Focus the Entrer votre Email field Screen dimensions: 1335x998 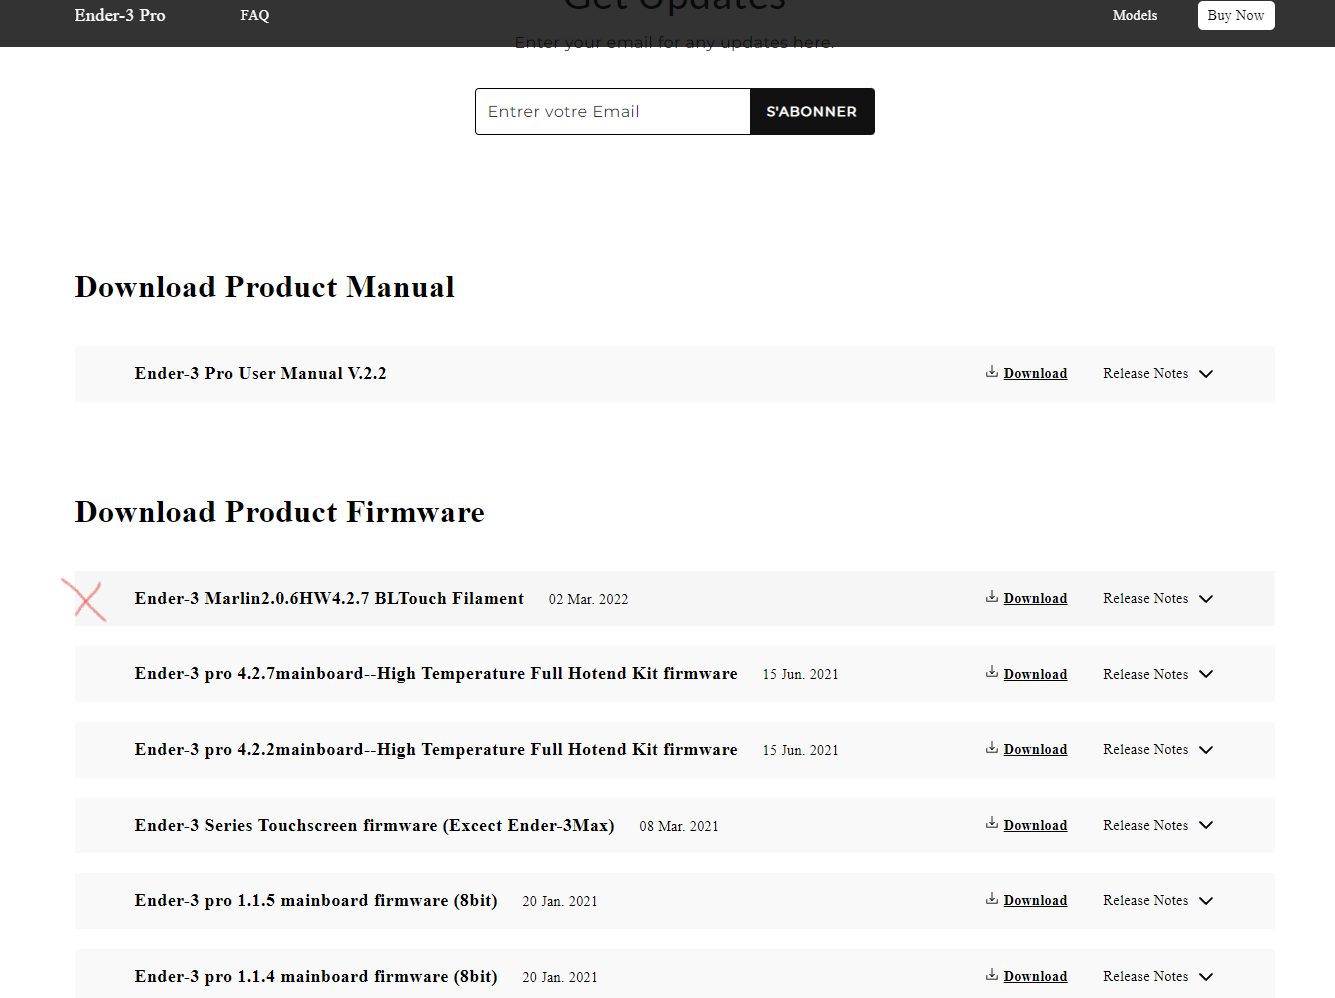click(612, 112)
